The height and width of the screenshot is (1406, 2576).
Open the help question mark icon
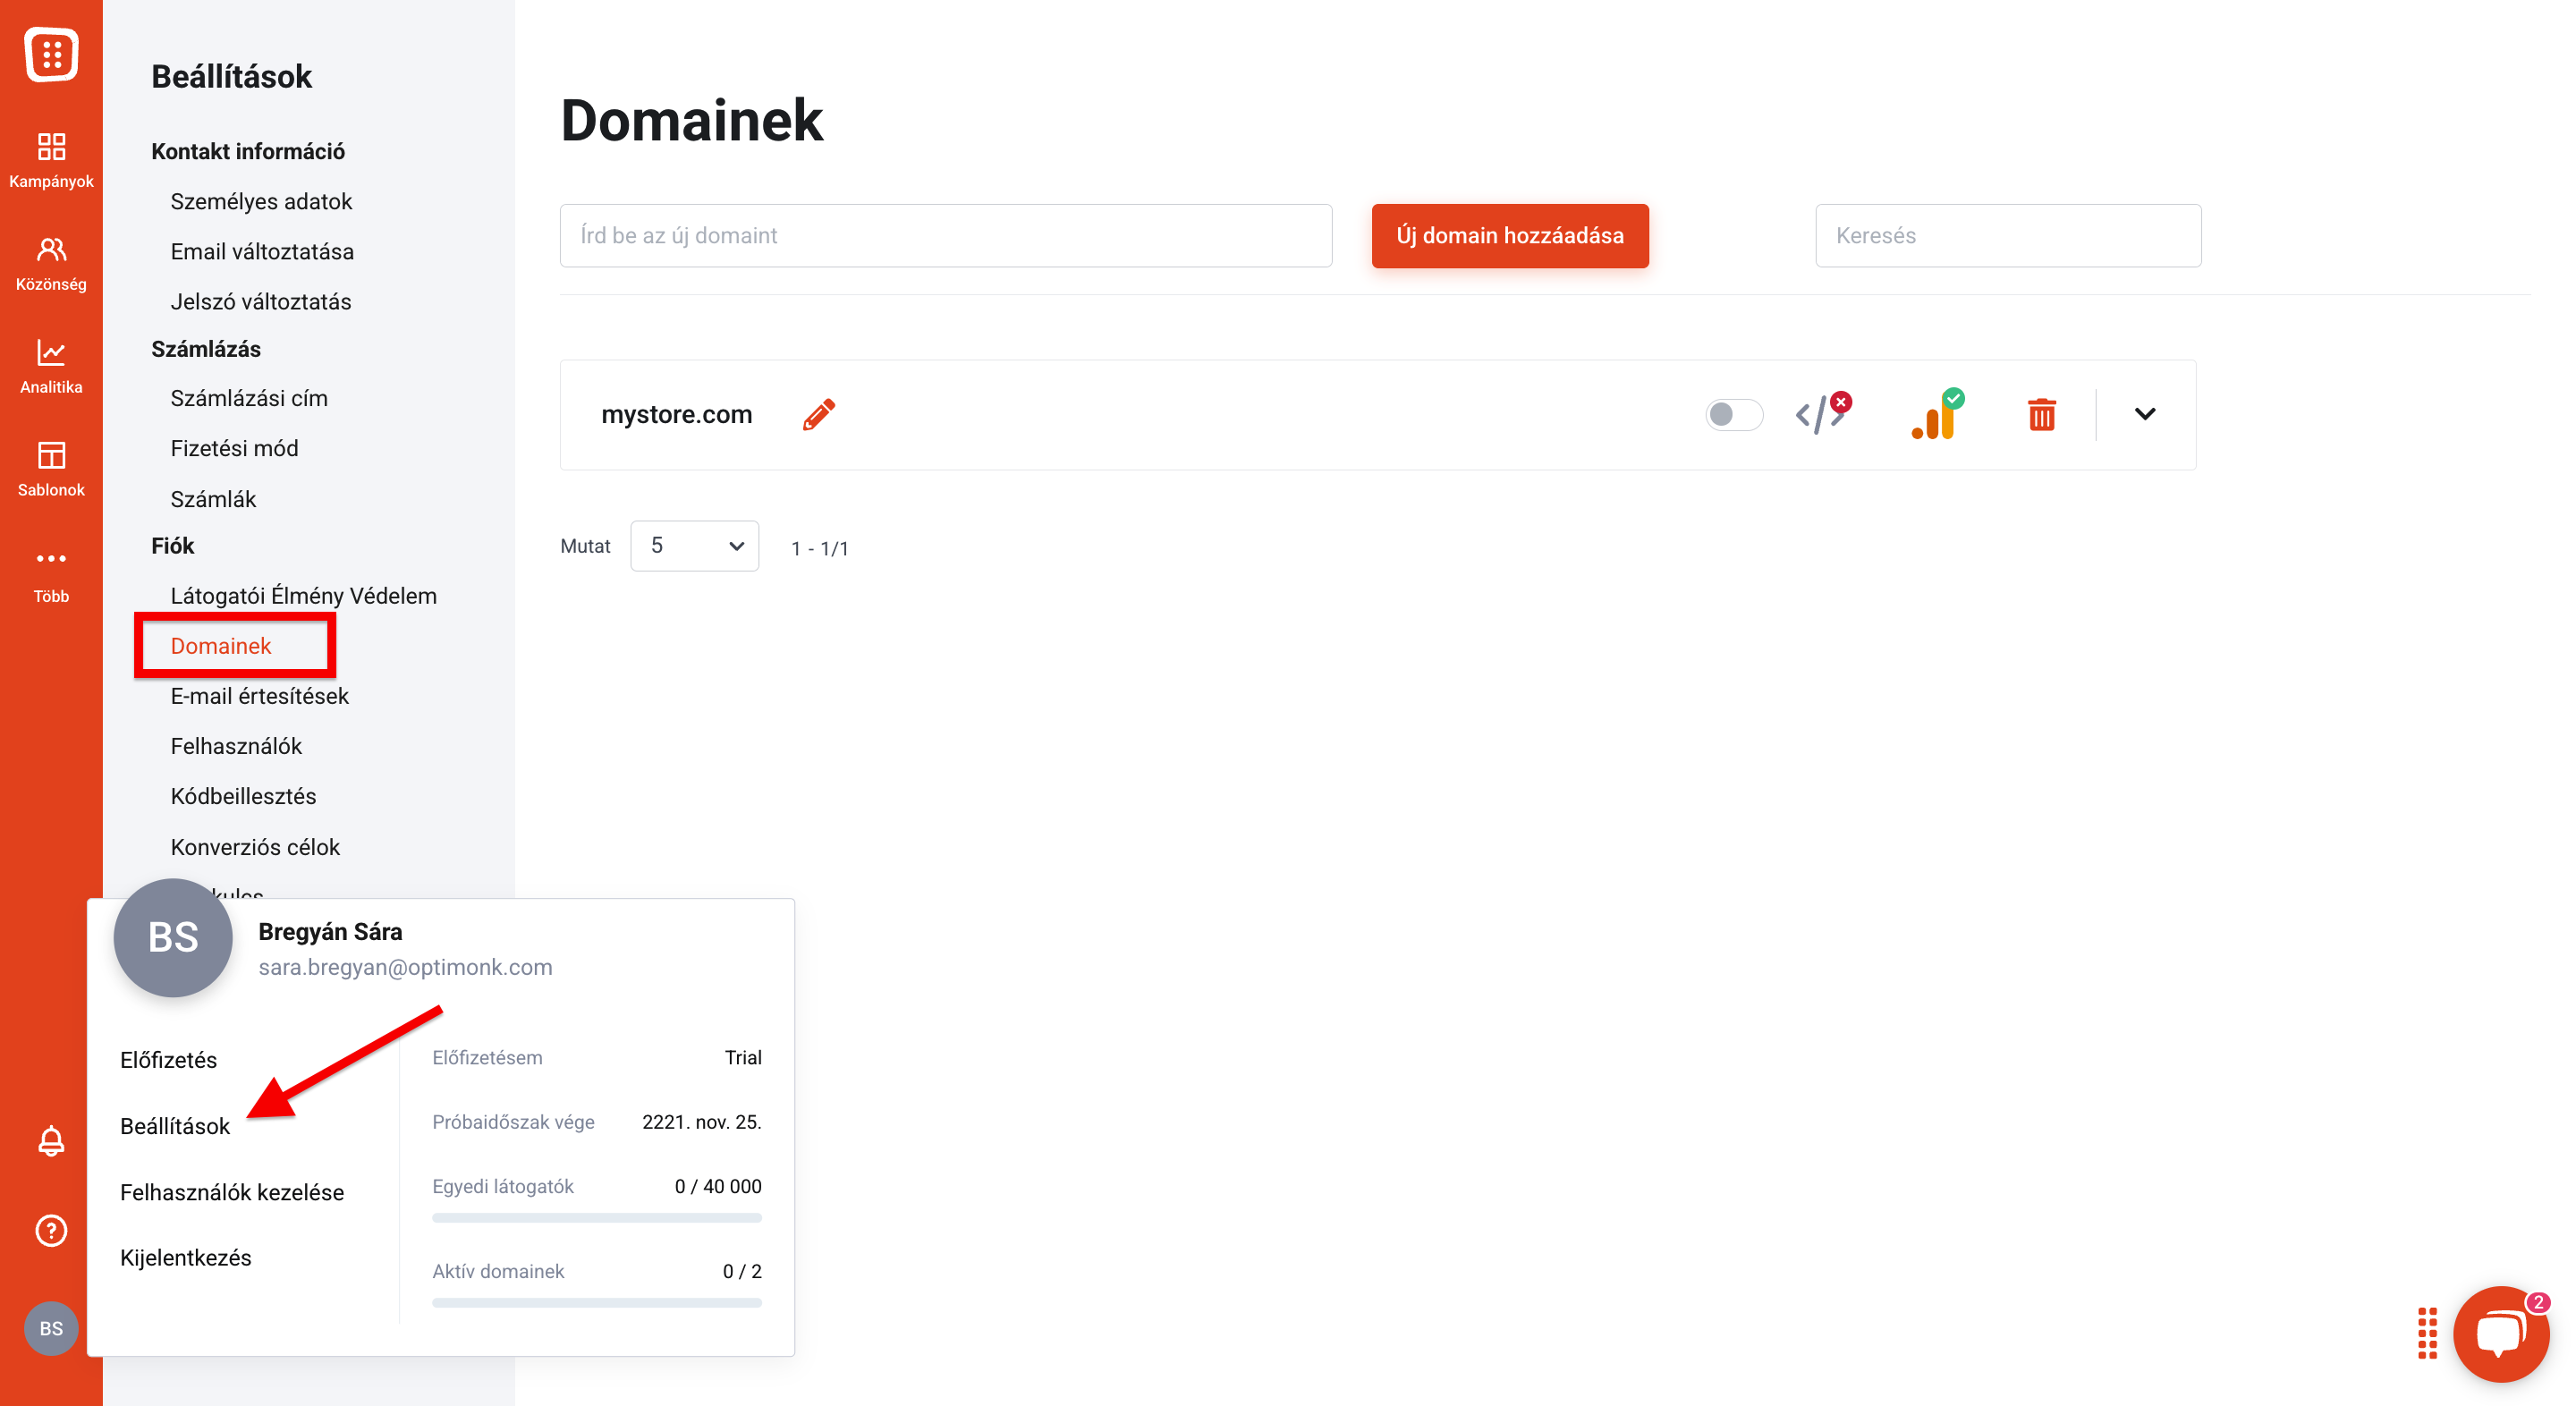(51, 1230)
